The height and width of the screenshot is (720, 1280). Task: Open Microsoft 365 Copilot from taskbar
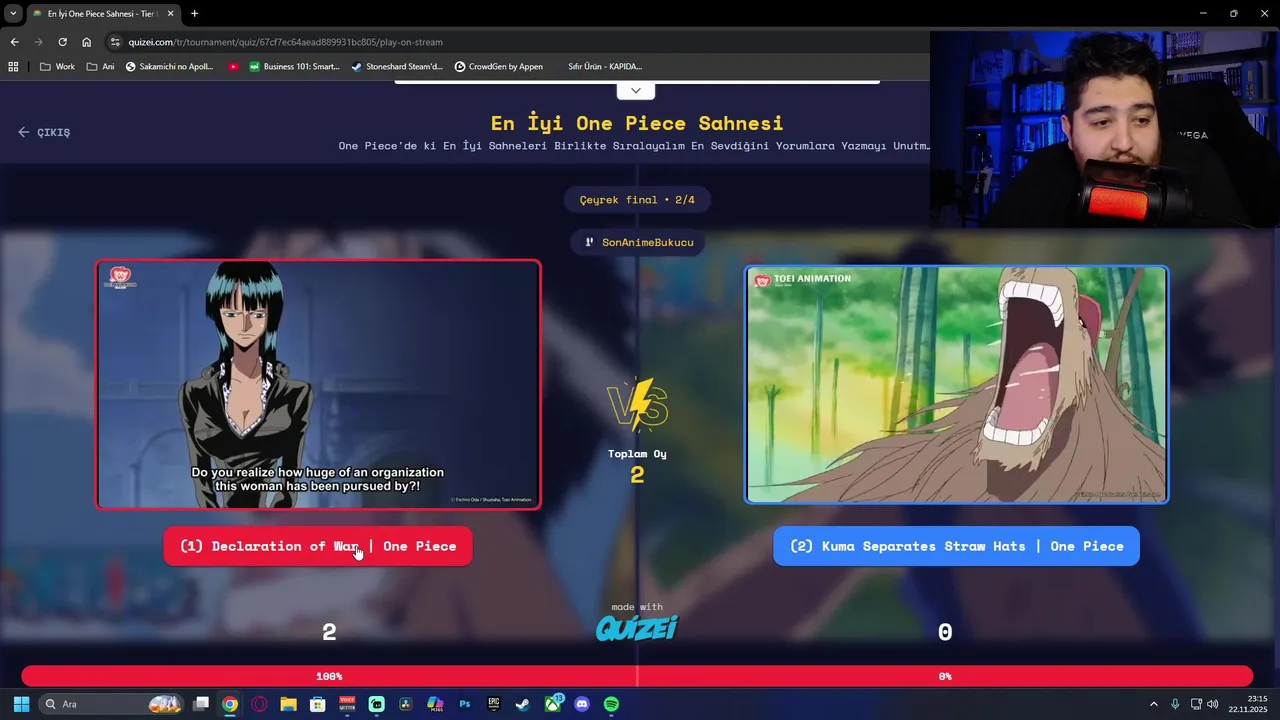click(435, 704)
